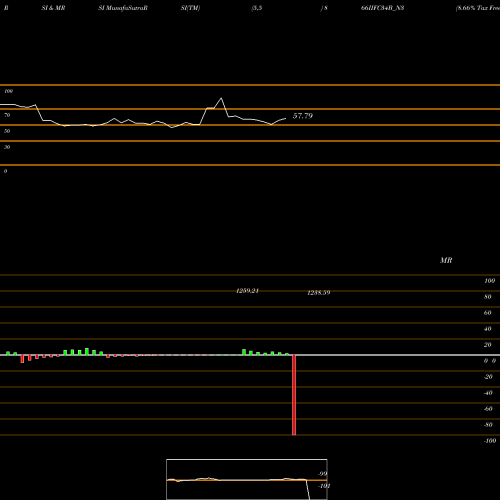Viewport: 500px width, 500px height.
Task: Click the RSI axis label 30
Action: tap(7, 147)
